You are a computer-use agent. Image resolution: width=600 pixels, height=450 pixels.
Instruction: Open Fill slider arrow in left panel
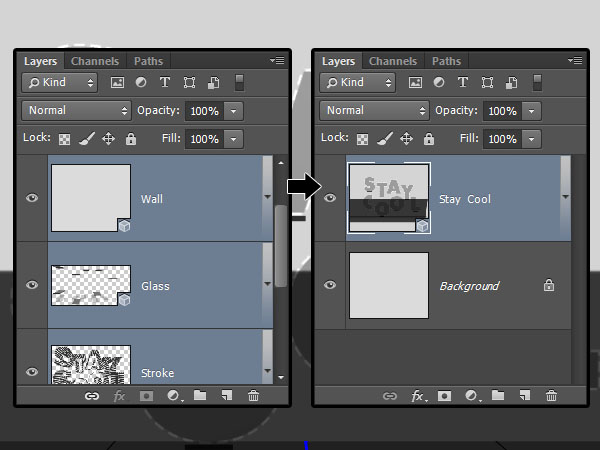(x=233, y=139)
